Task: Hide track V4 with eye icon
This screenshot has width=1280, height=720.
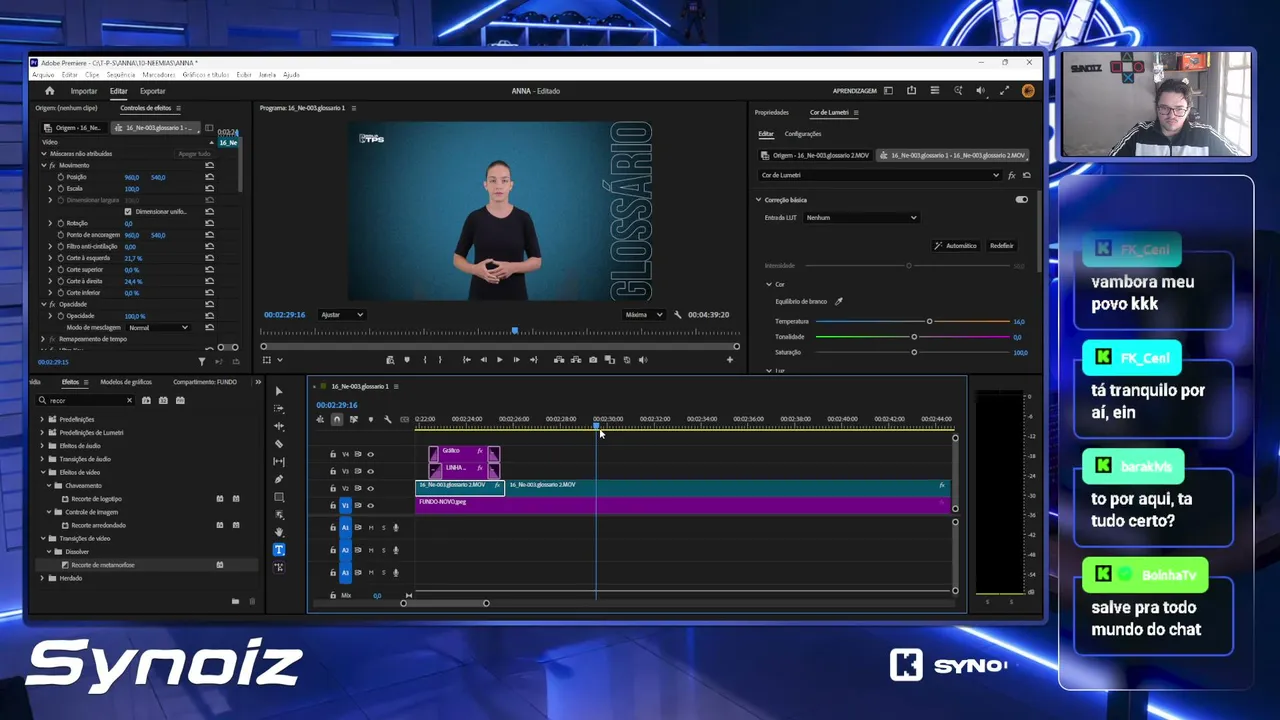Action: coord(370,454)
